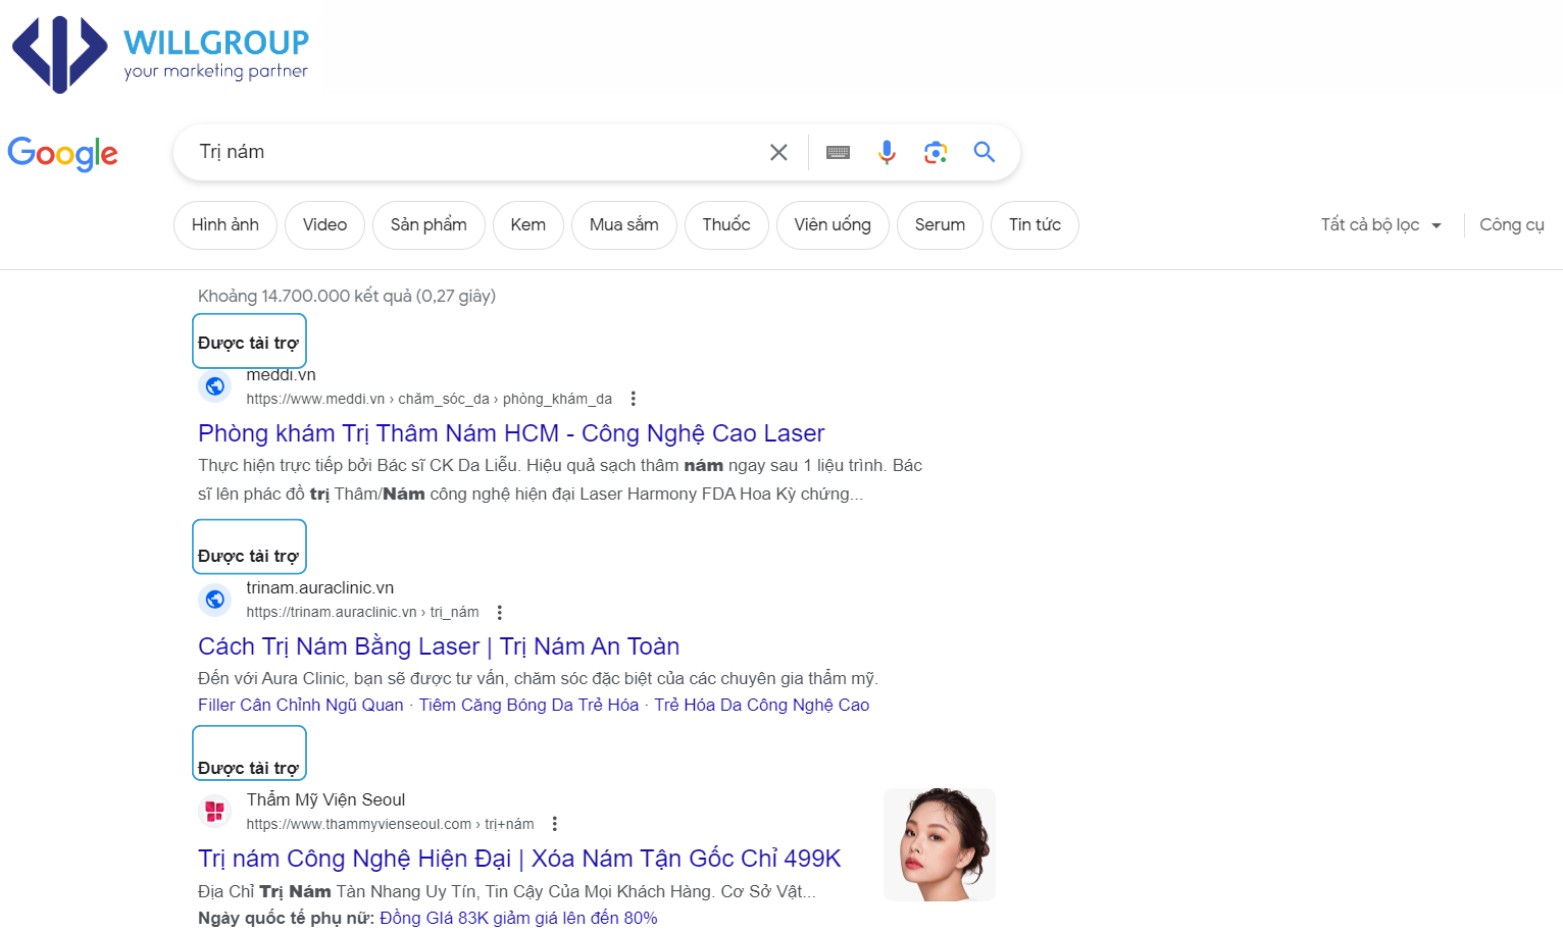Image resolution: width=1563 pixels, height=938 pixels.
Task: Select the Hình ảnh filter chip
Action: click(x=225, y=225)
